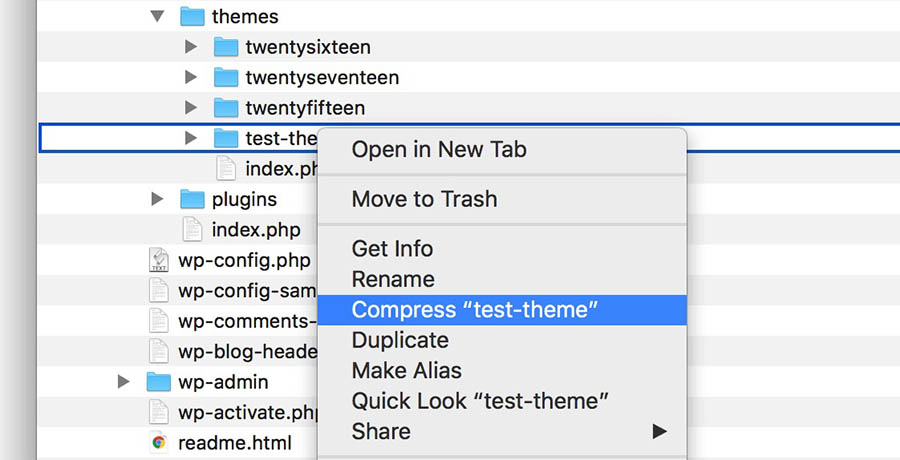This screenshot has height=460, width=900.
Task: Click the twentysixteen folder icon
Action: click(226, 47)
